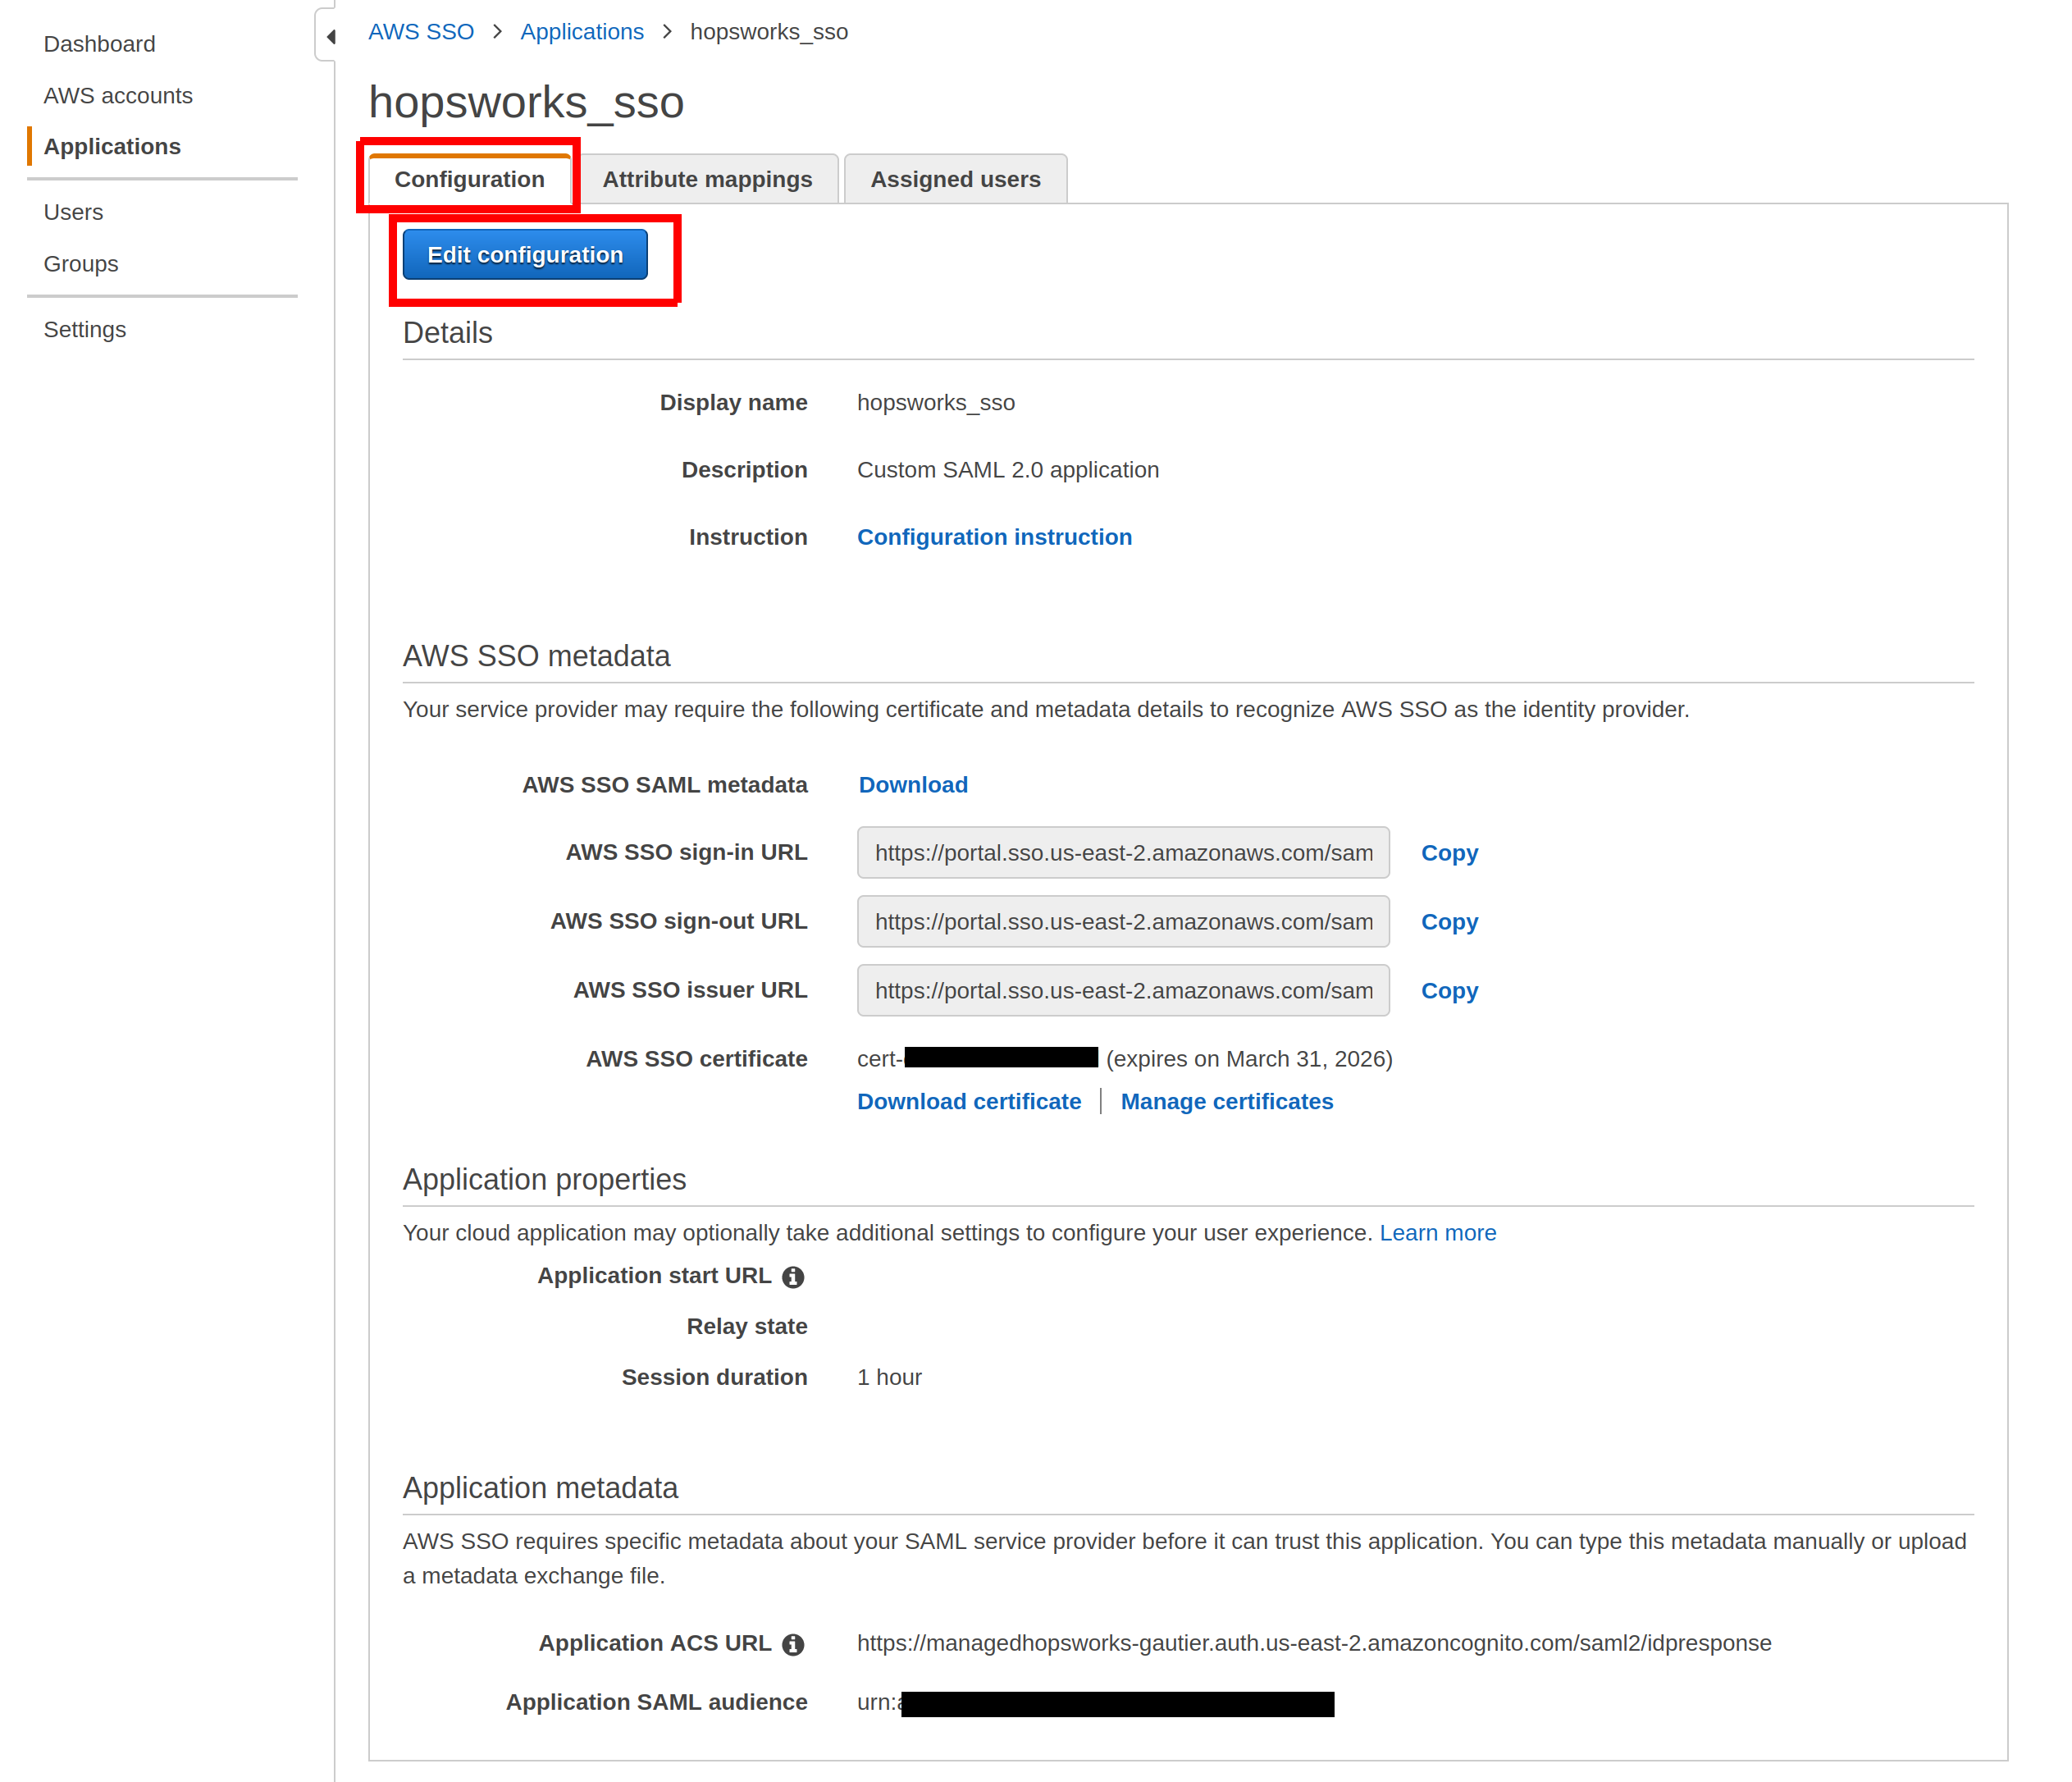Click the certificate expiry date text
2072x1782 pixels.
pyautogui.click(x=1250, y=1059)
